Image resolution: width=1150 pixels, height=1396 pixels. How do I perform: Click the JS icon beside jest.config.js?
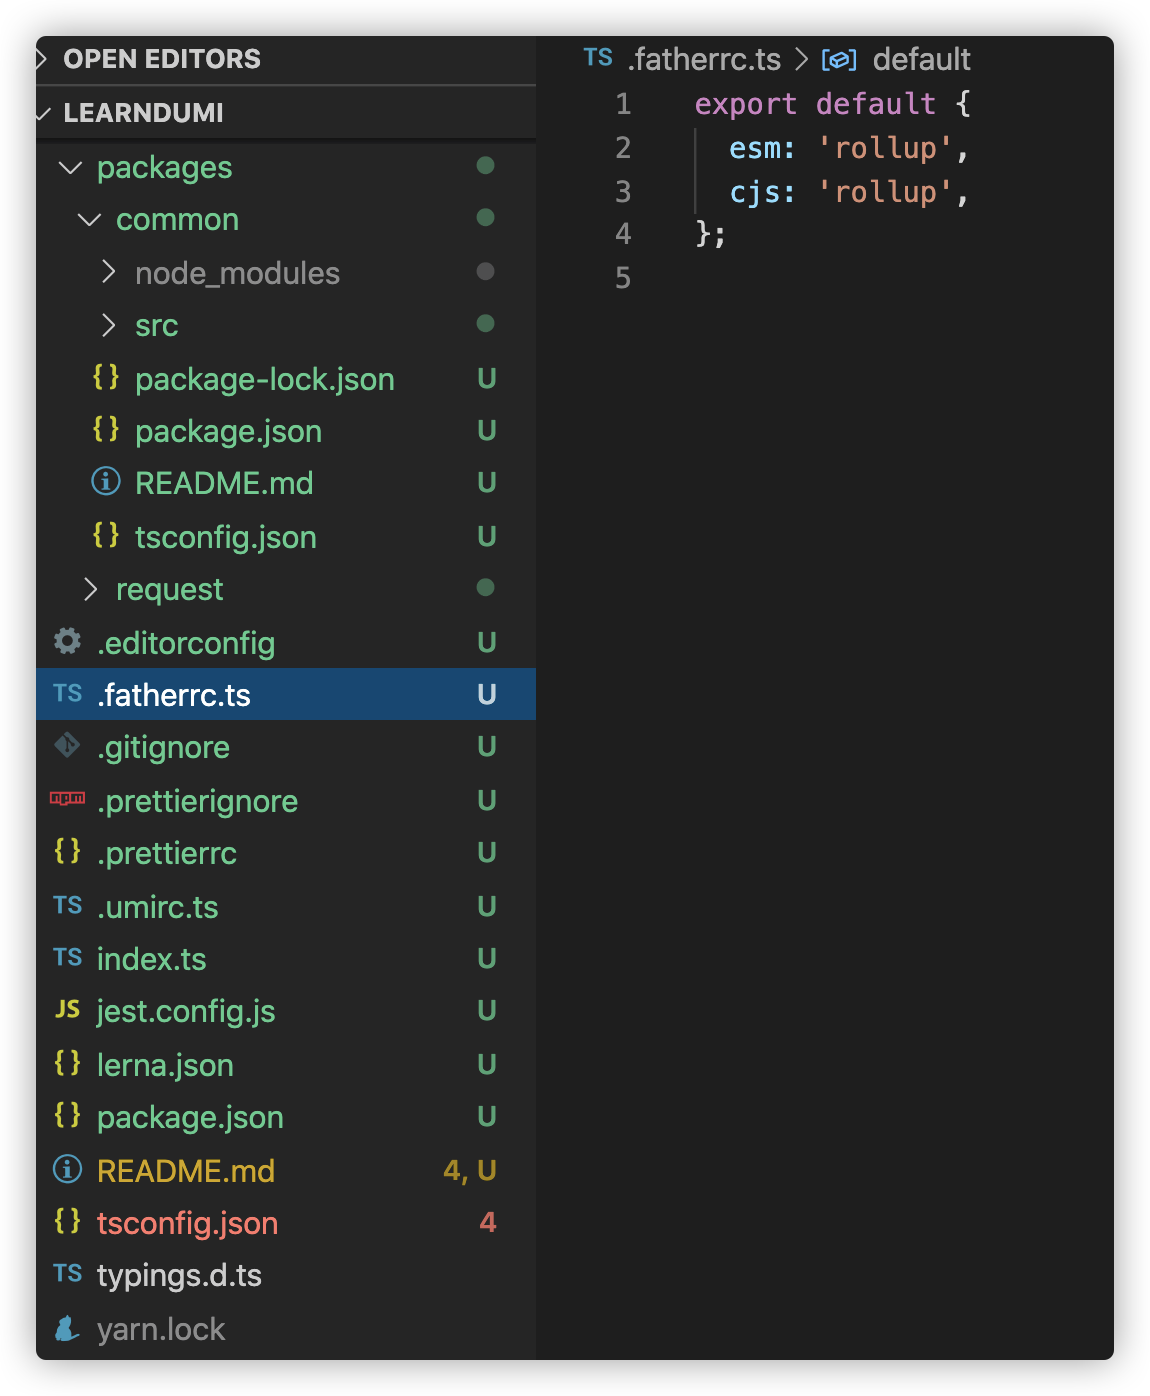click(67, 1010)
